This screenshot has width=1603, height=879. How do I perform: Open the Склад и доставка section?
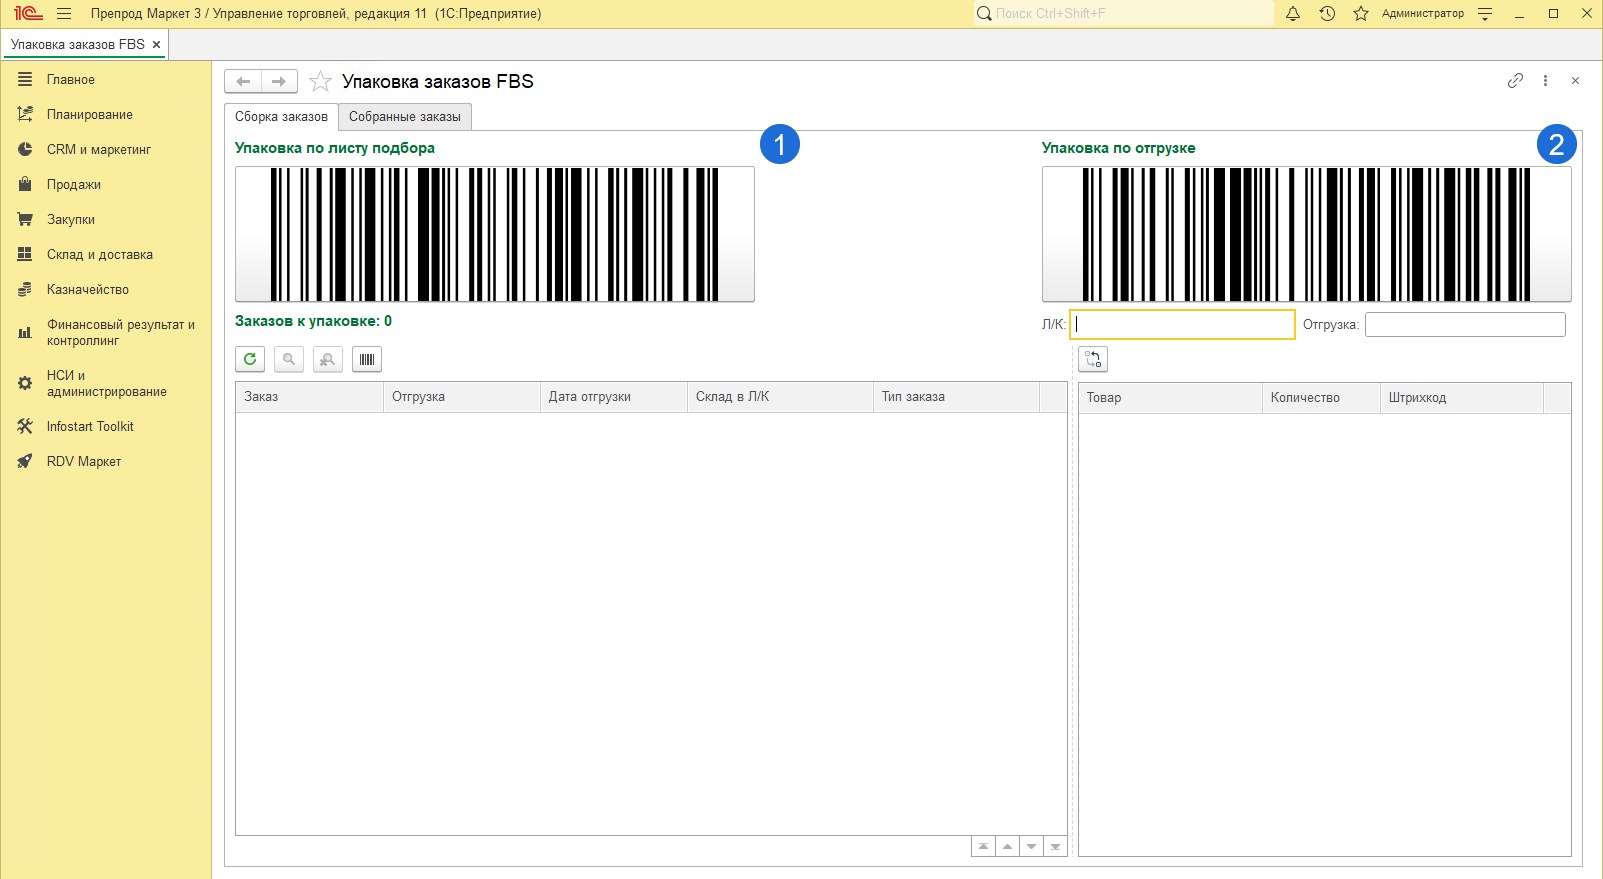click(100, 255)
